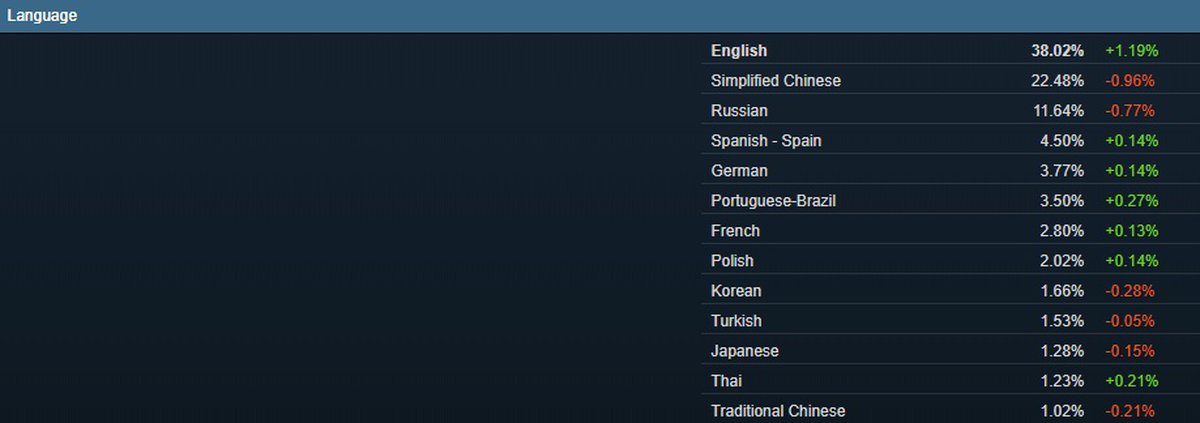Click the Turkish row label
Screen dimensions: 1200x423
[736, 321]
